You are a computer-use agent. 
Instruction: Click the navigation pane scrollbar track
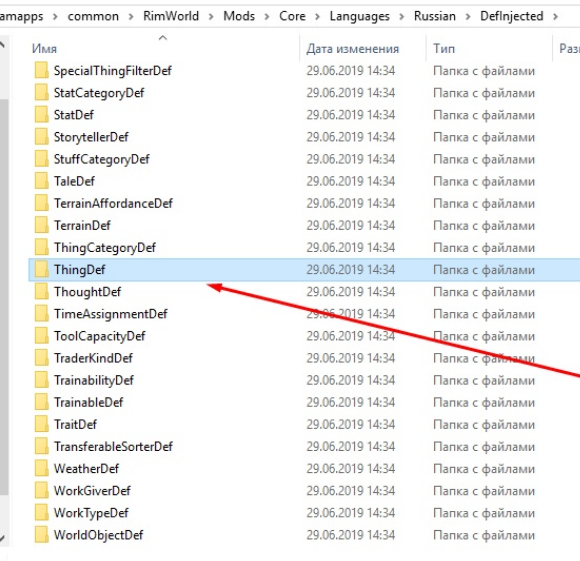[4, 296]
